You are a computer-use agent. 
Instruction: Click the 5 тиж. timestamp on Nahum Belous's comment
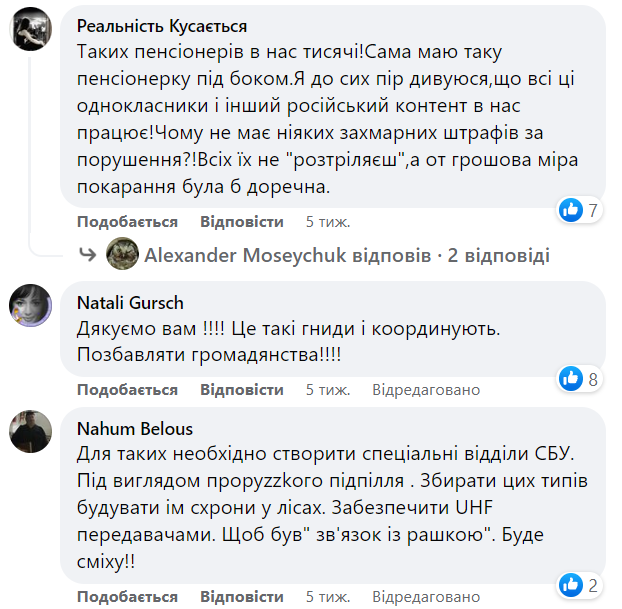328,596
